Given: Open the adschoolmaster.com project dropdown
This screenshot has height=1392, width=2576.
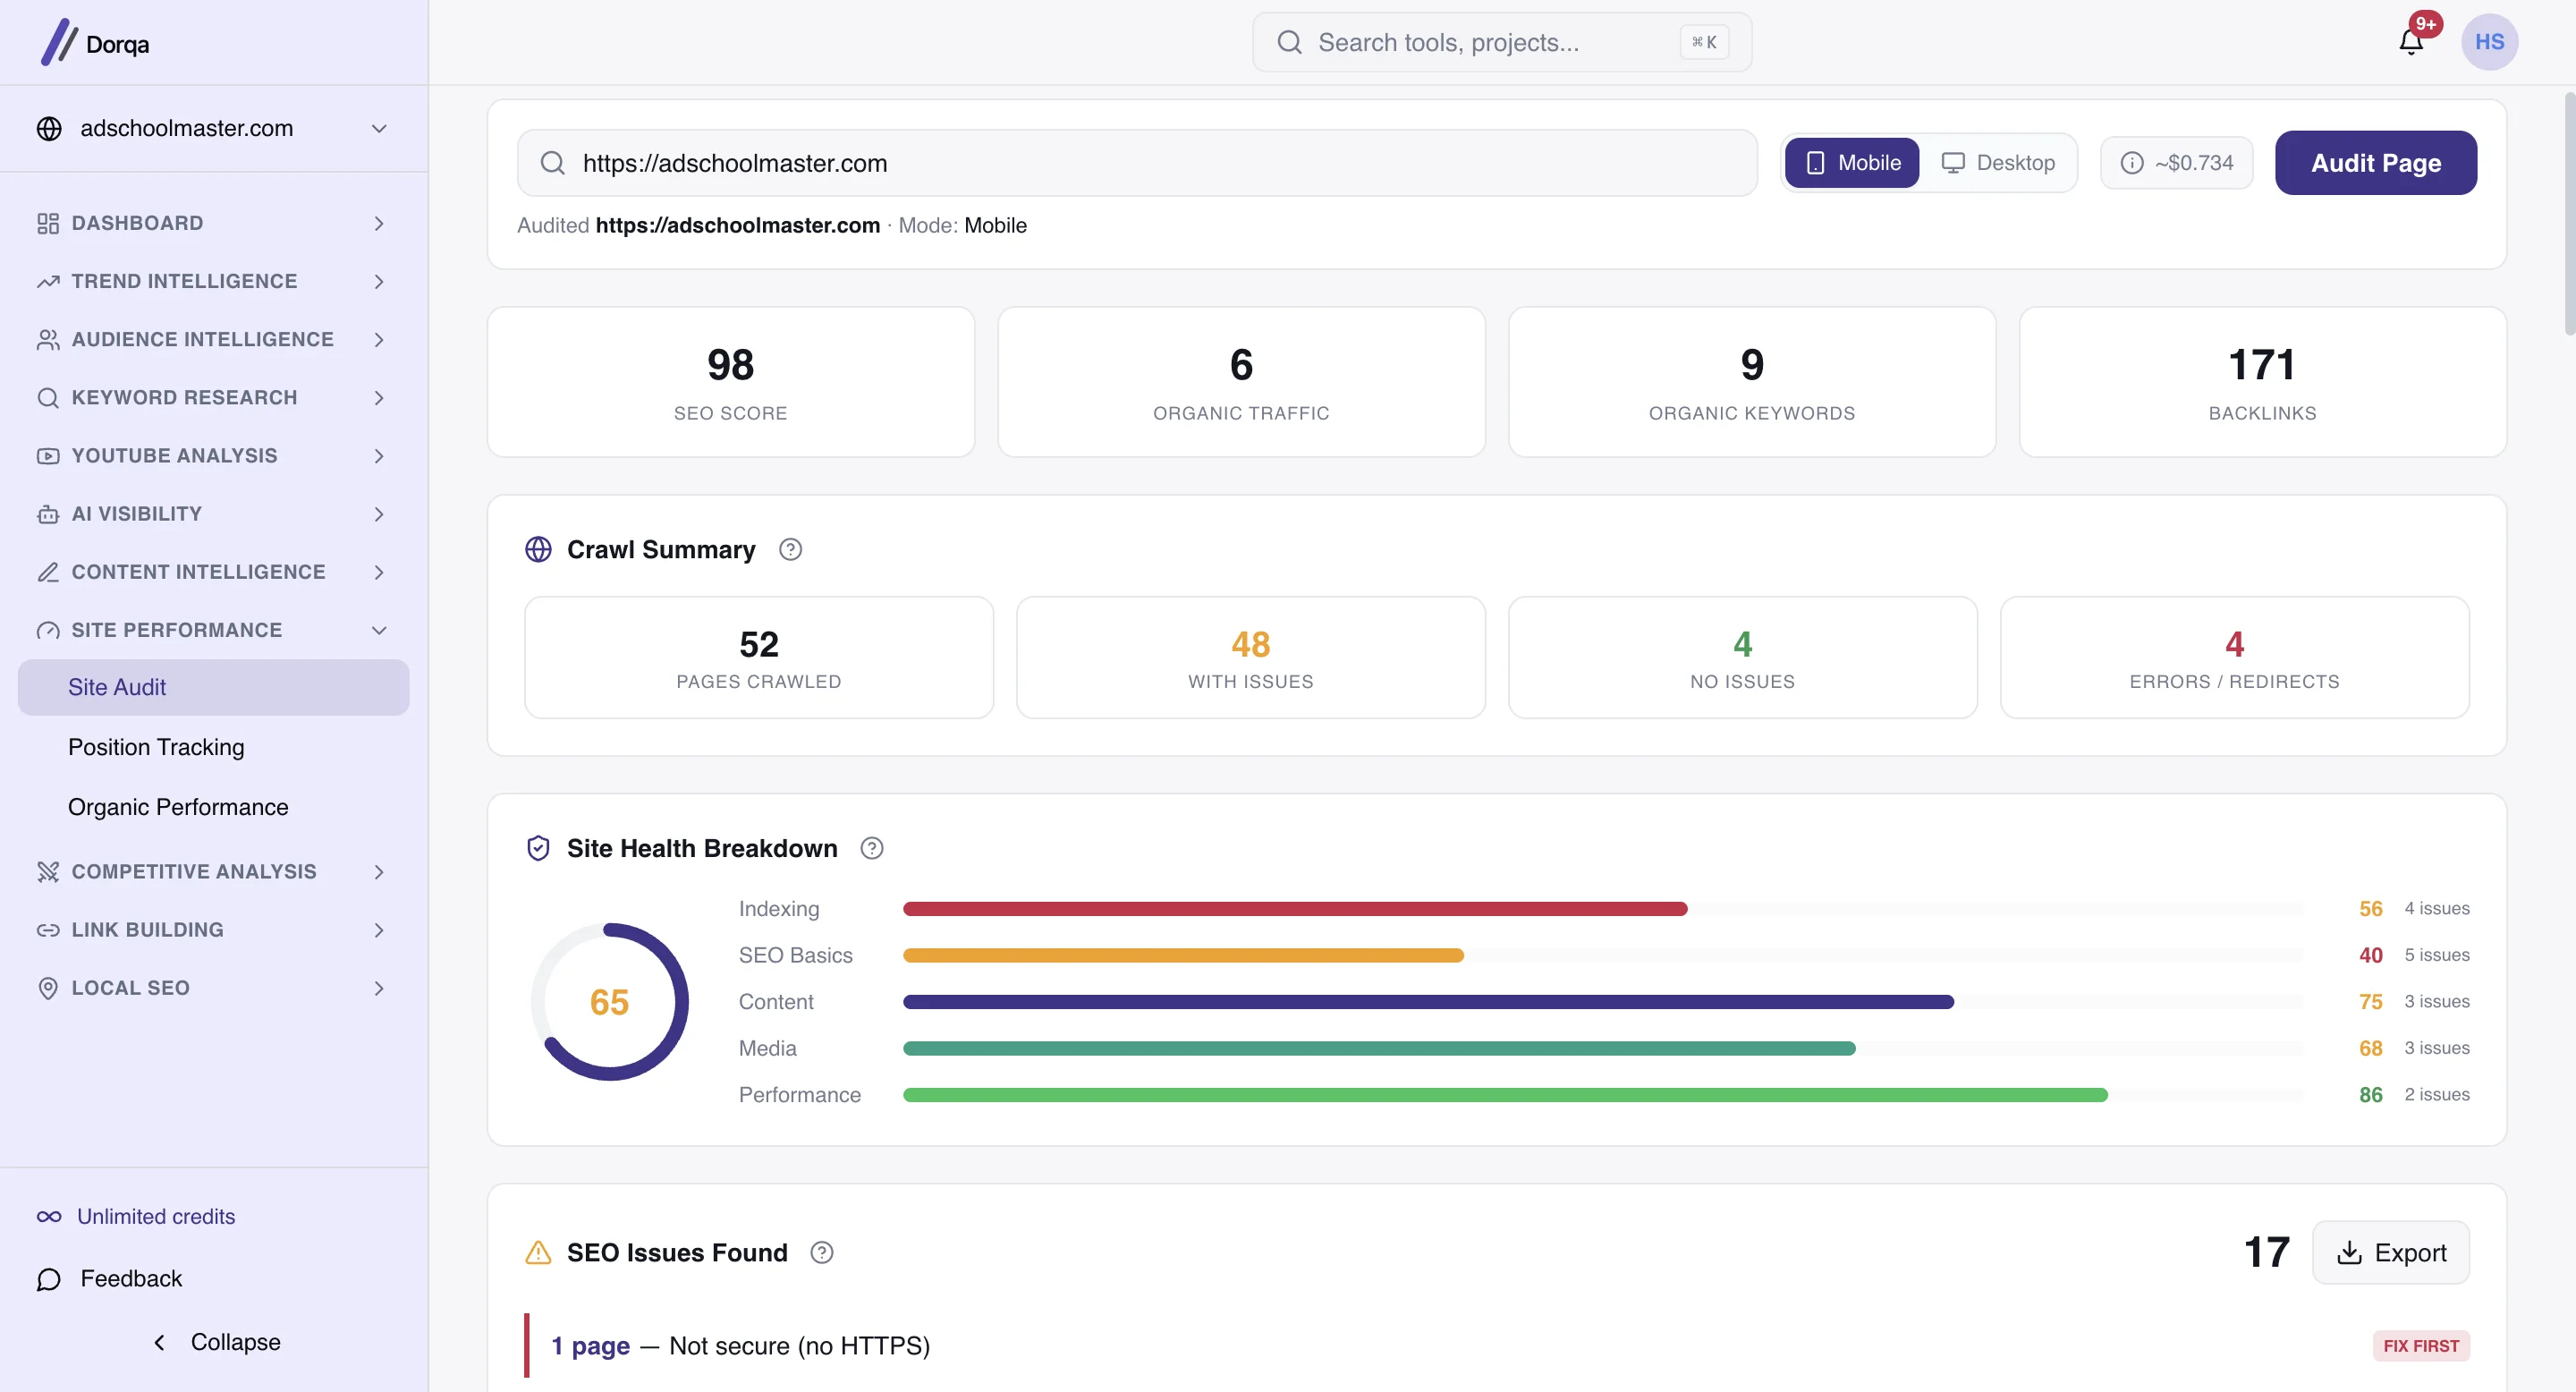Looking at the screenshot, I should click(x=214, y=129).
